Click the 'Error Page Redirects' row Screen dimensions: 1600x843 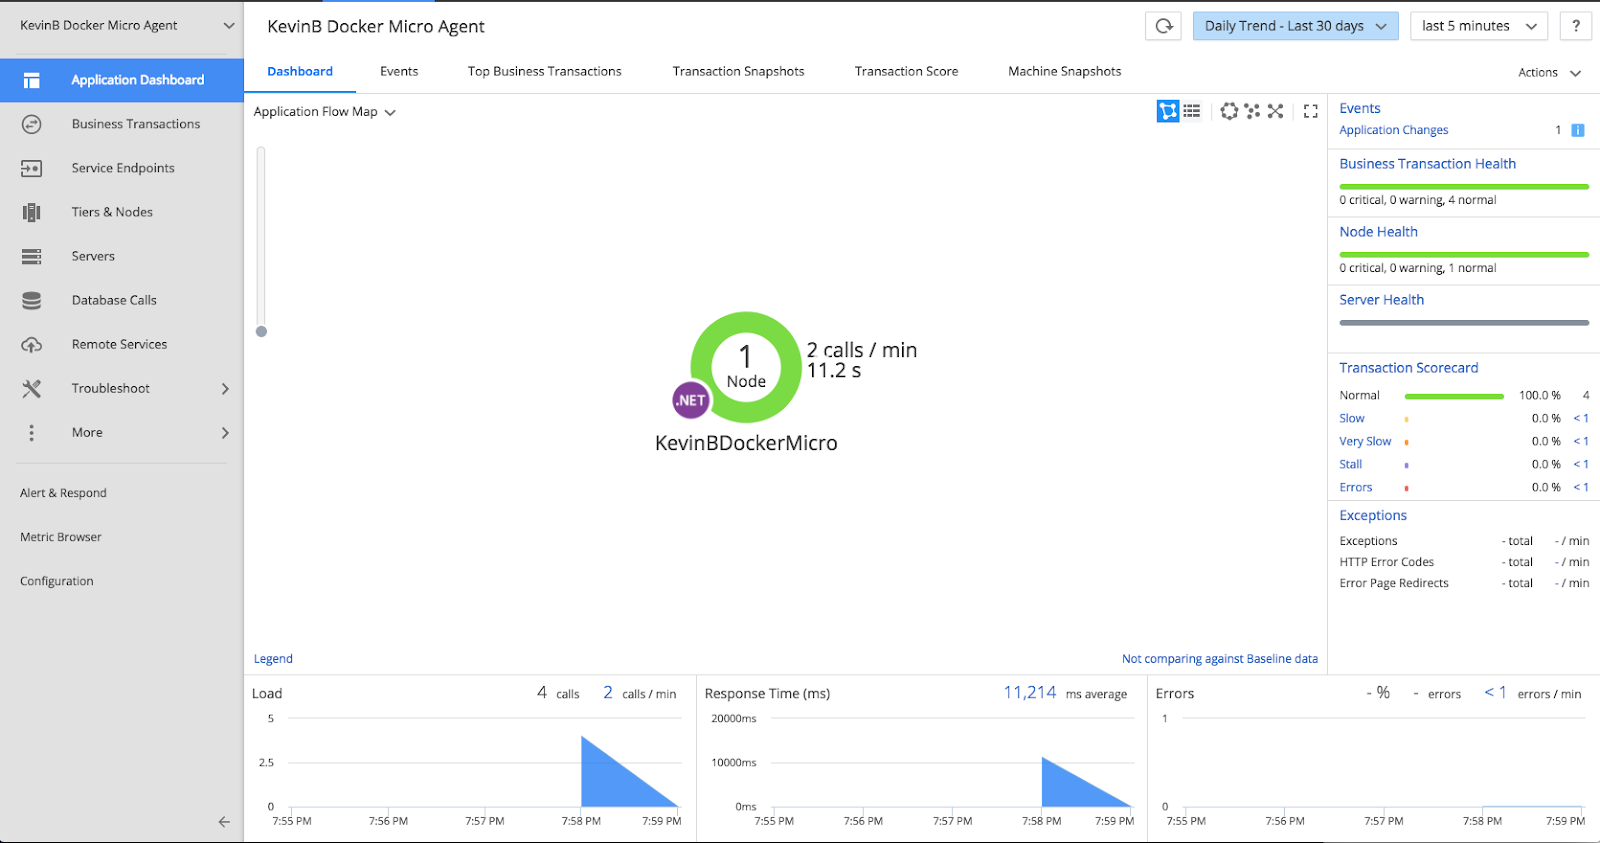(x=1464, y=583)
